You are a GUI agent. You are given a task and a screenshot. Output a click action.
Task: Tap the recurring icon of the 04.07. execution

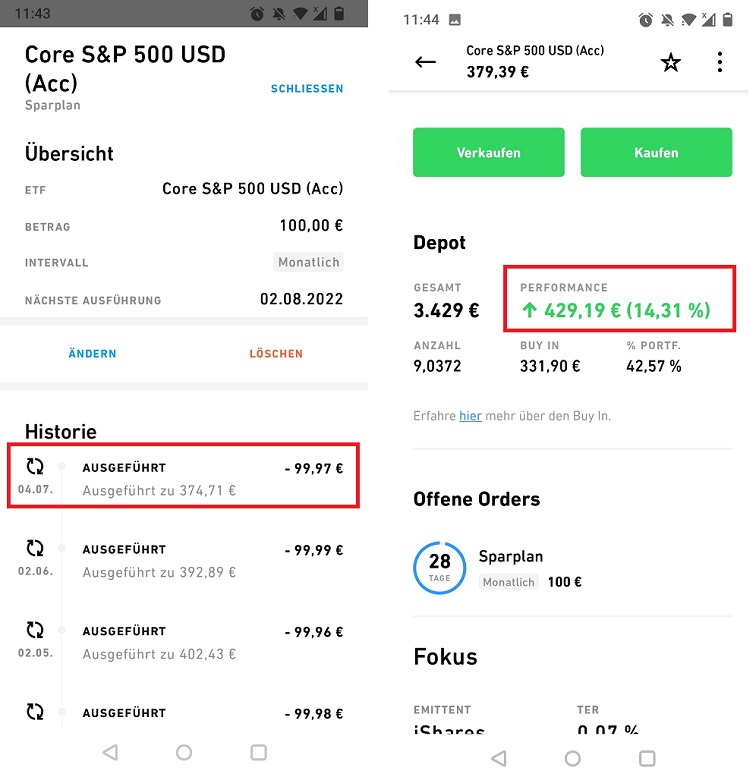coord(35,466)
